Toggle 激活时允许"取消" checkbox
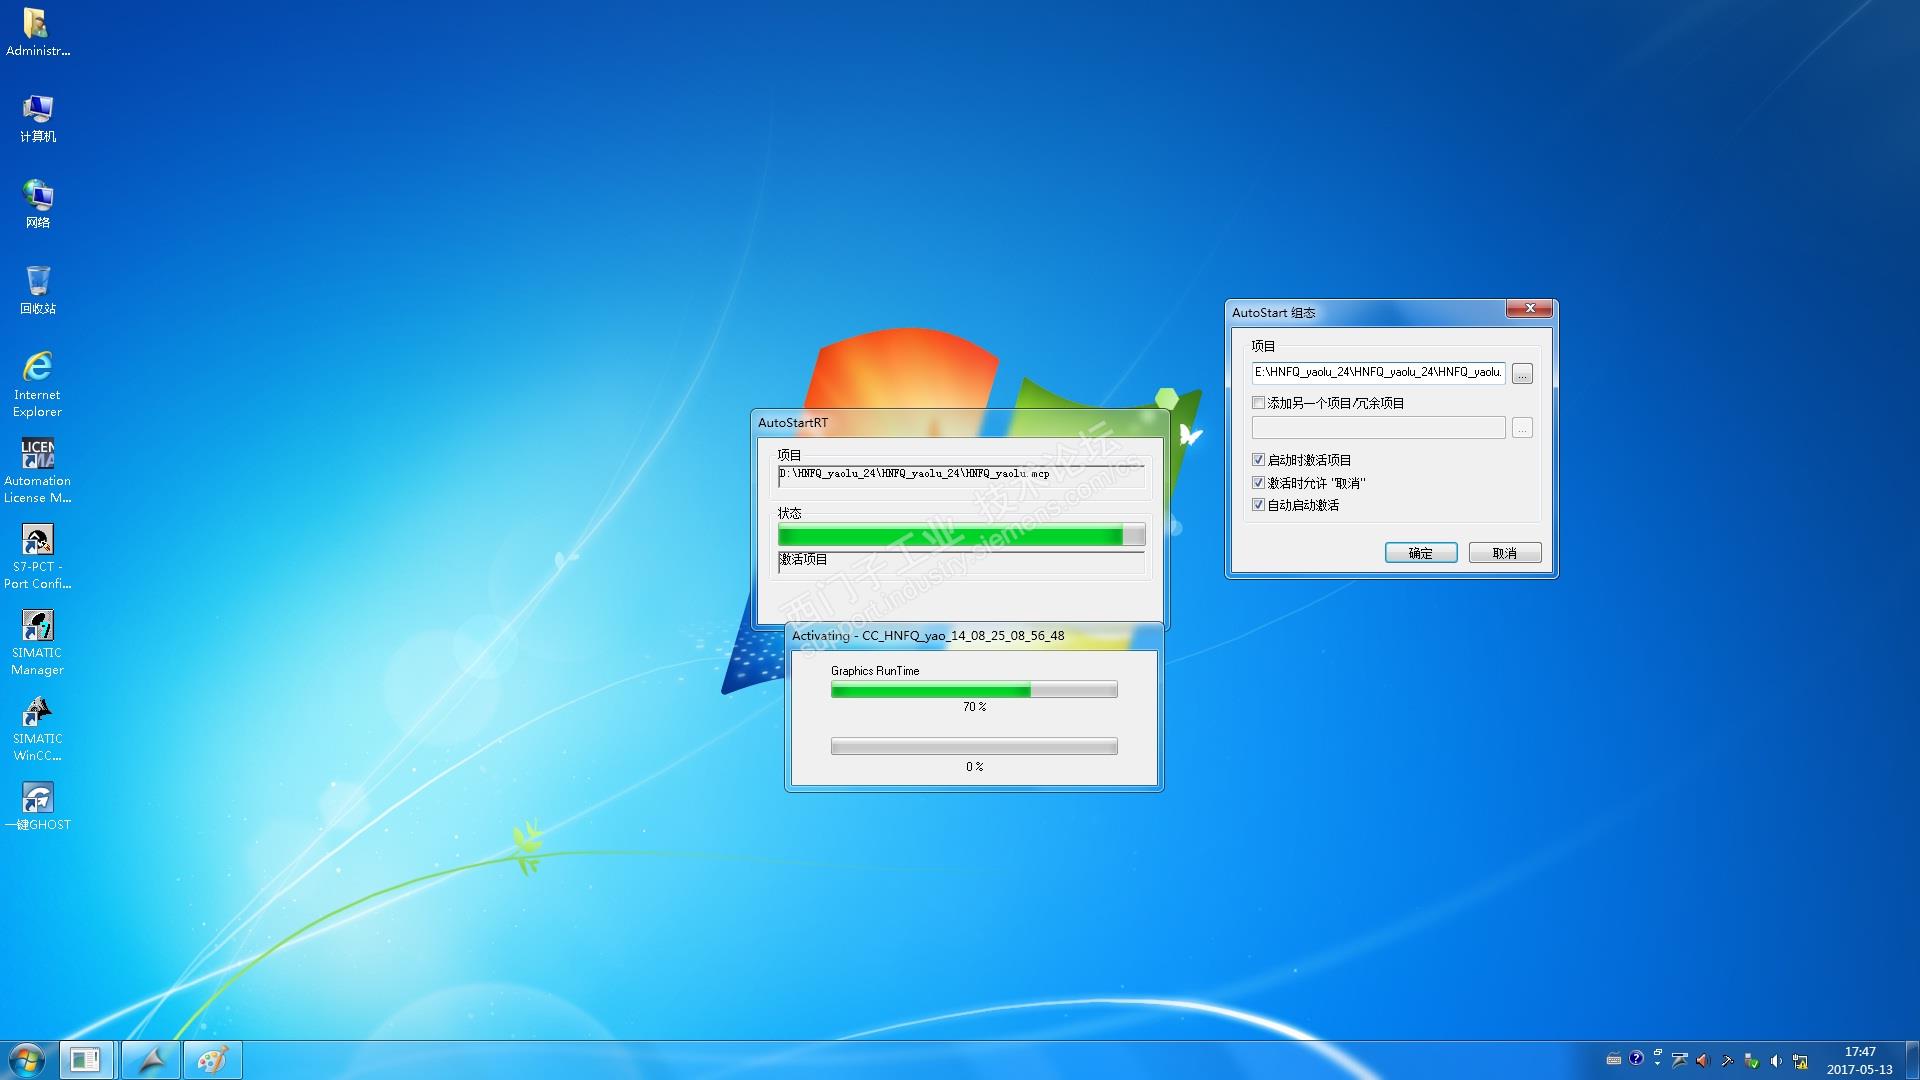1920x1080 pixels. click(x=1258, y=483)
